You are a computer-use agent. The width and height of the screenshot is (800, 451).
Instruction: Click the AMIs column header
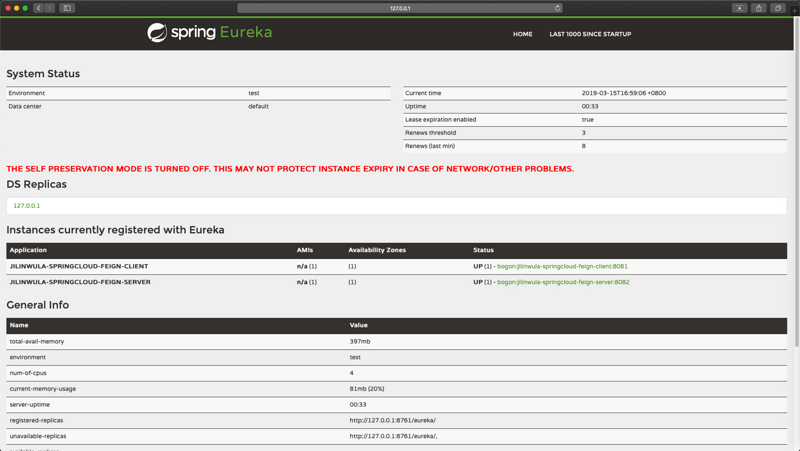click(305, 250)
